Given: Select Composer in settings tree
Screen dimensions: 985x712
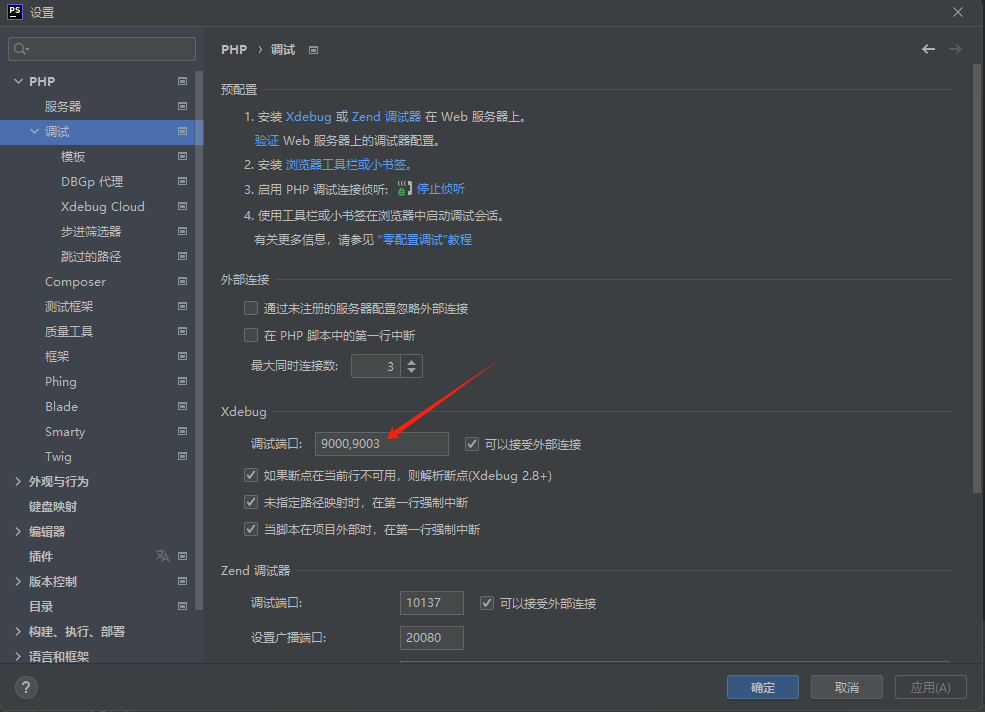Looking at the screenshot, I should [x=75, y=282].
